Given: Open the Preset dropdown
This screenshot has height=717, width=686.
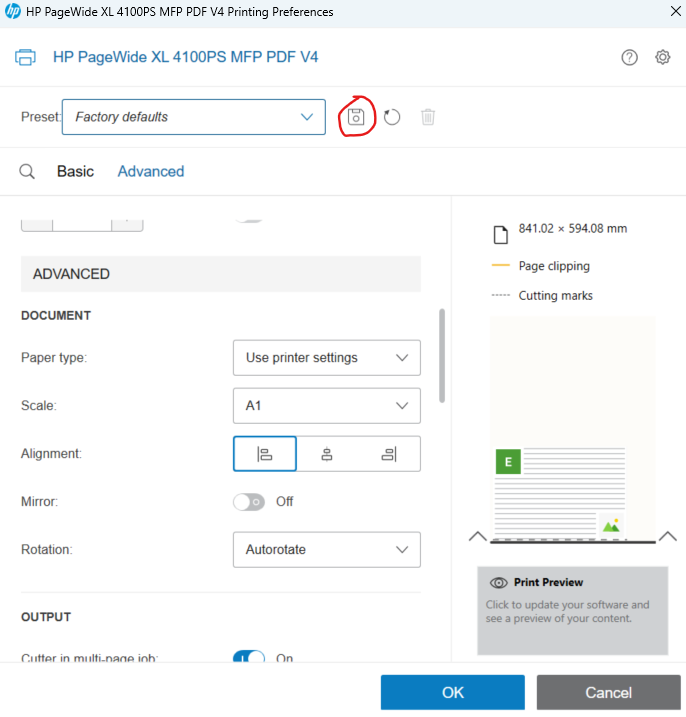Looking at the screenshot, I should tap(194, 117).
